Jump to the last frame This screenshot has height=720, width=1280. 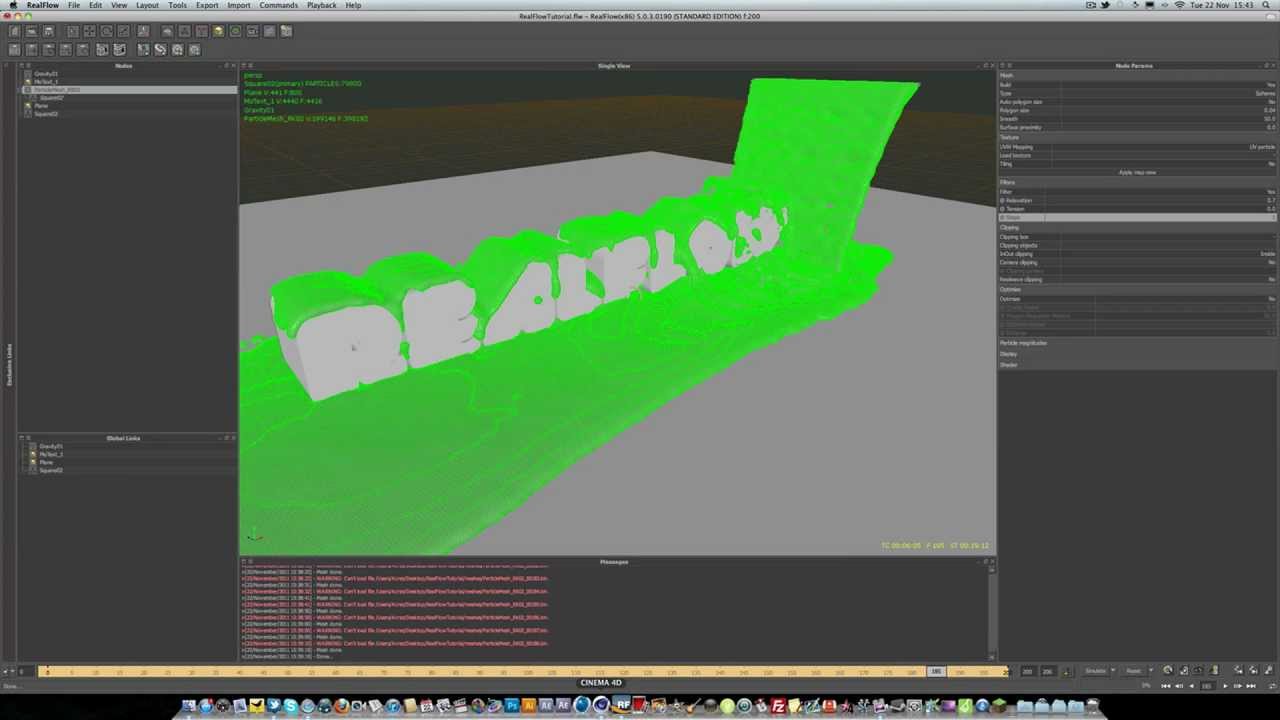click(1251, 686)
